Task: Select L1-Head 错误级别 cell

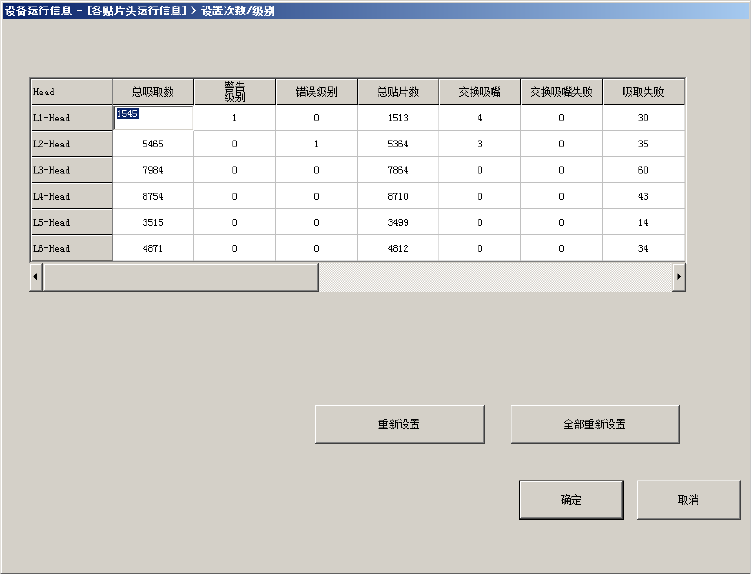Action: point(317,118)
